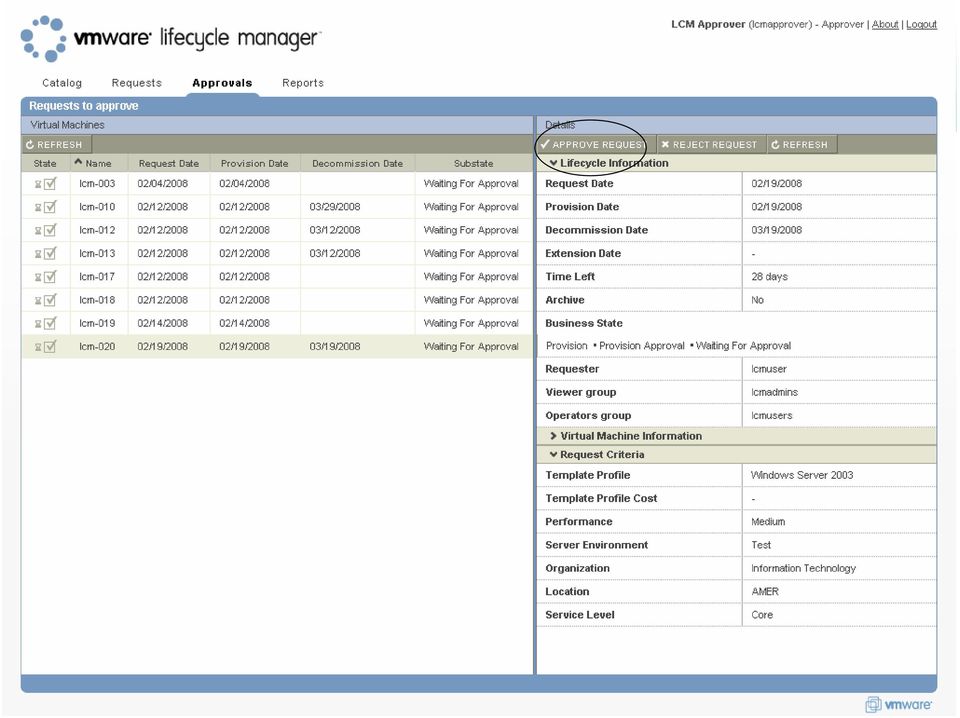This screenshot has width=960, height=718.
Task: Open the About link
Action: [x=885, y=24]
